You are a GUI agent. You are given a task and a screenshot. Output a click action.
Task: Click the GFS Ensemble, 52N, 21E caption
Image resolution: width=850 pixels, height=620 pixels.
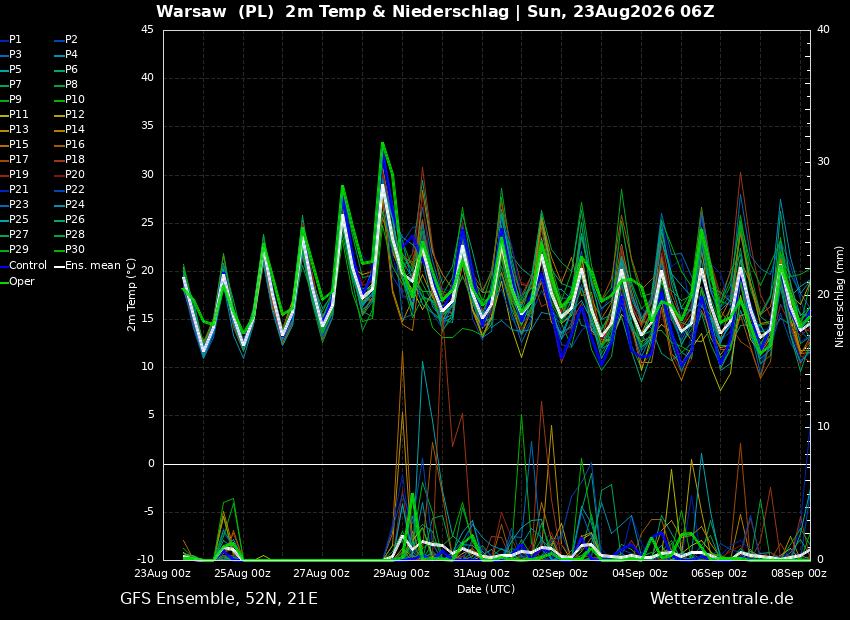coord(219,599)
